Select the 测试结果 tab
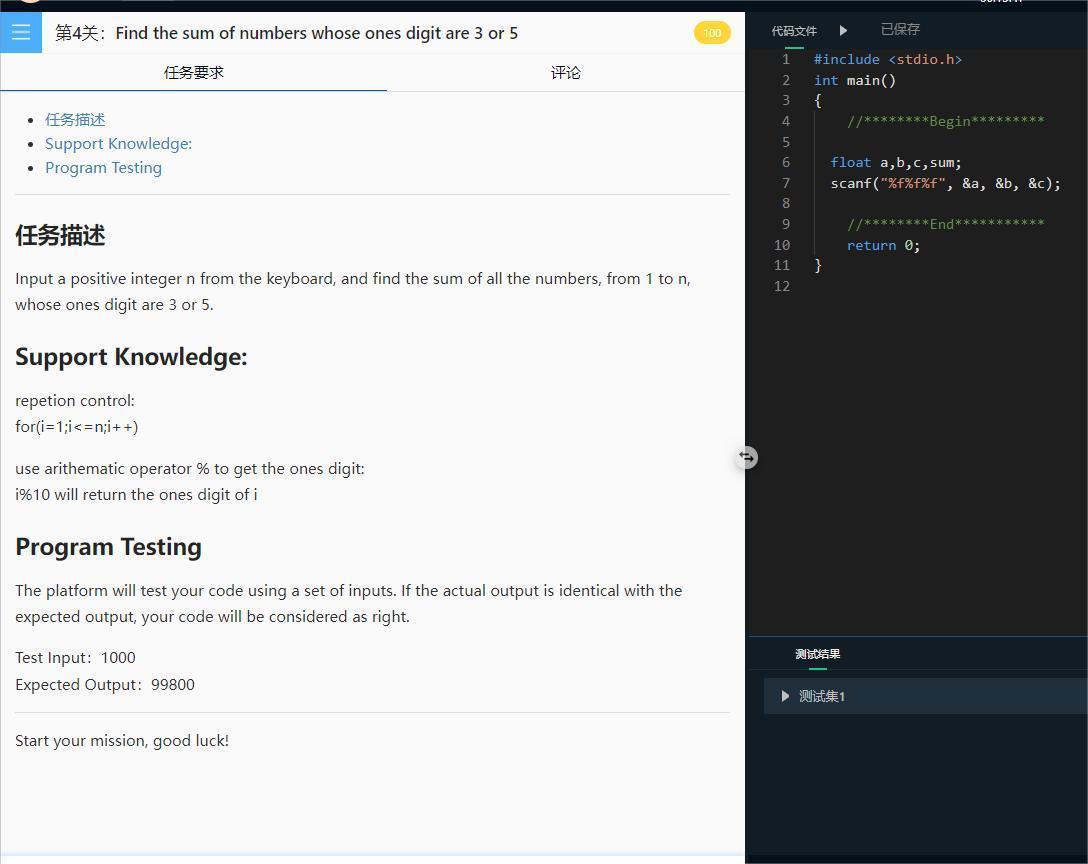Viewport: 1088px width, 864px height. [817, 654]
